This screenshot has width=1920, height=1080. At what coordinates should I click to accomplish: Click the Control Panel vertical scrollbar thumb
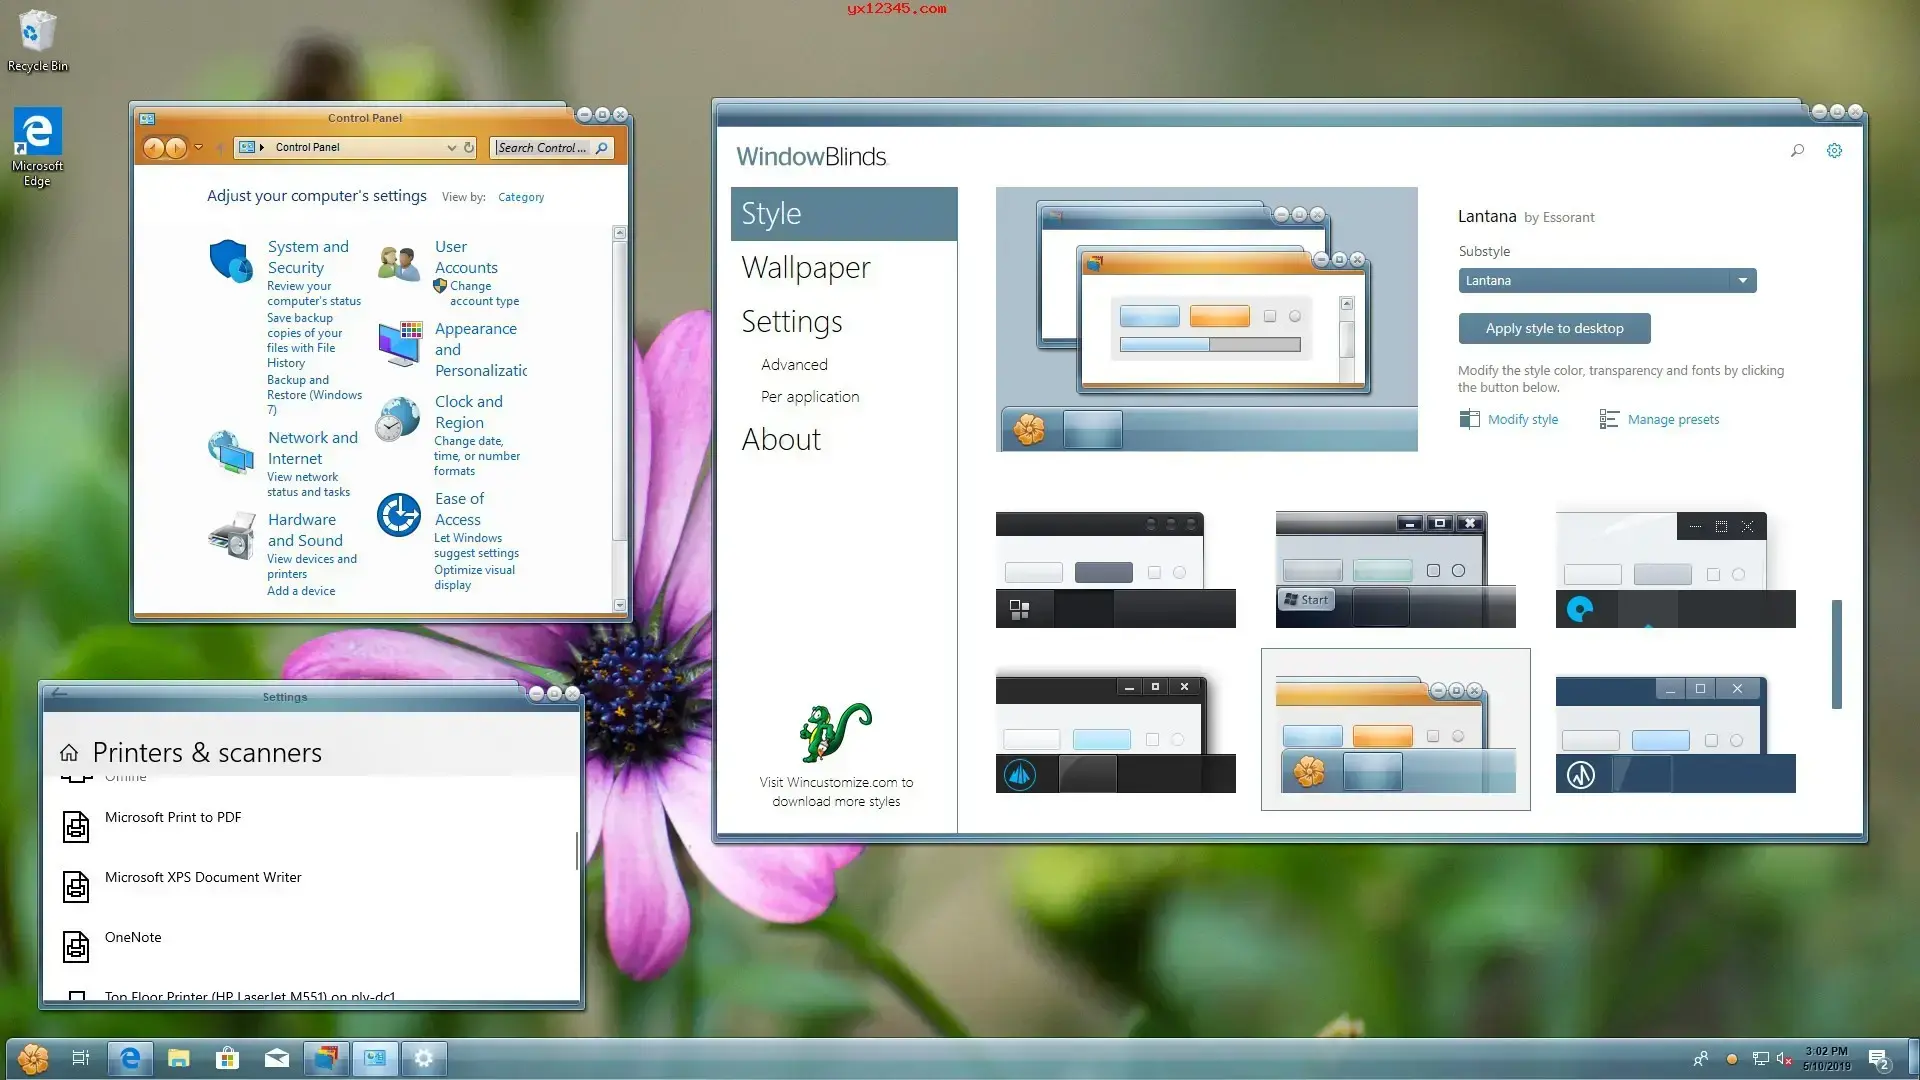619,390
